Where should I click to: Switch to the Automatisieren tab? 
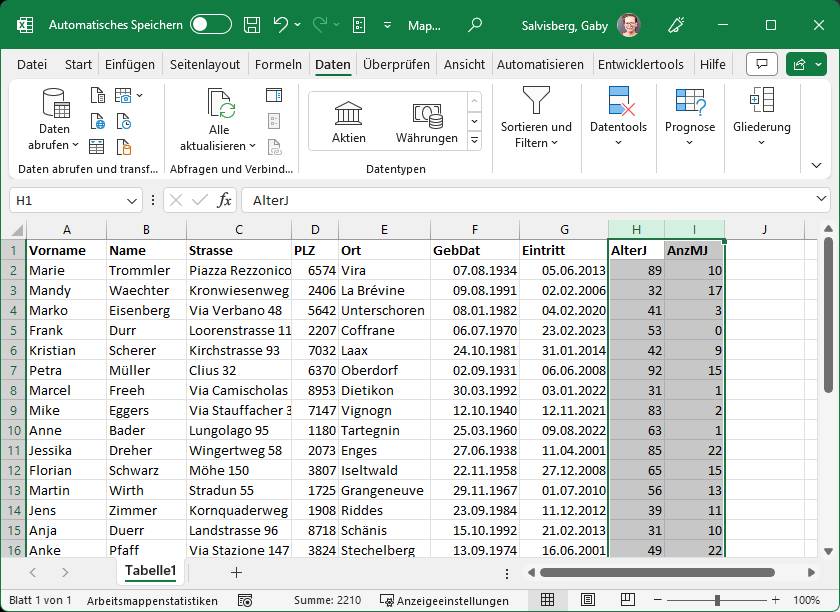coord(540,64)
